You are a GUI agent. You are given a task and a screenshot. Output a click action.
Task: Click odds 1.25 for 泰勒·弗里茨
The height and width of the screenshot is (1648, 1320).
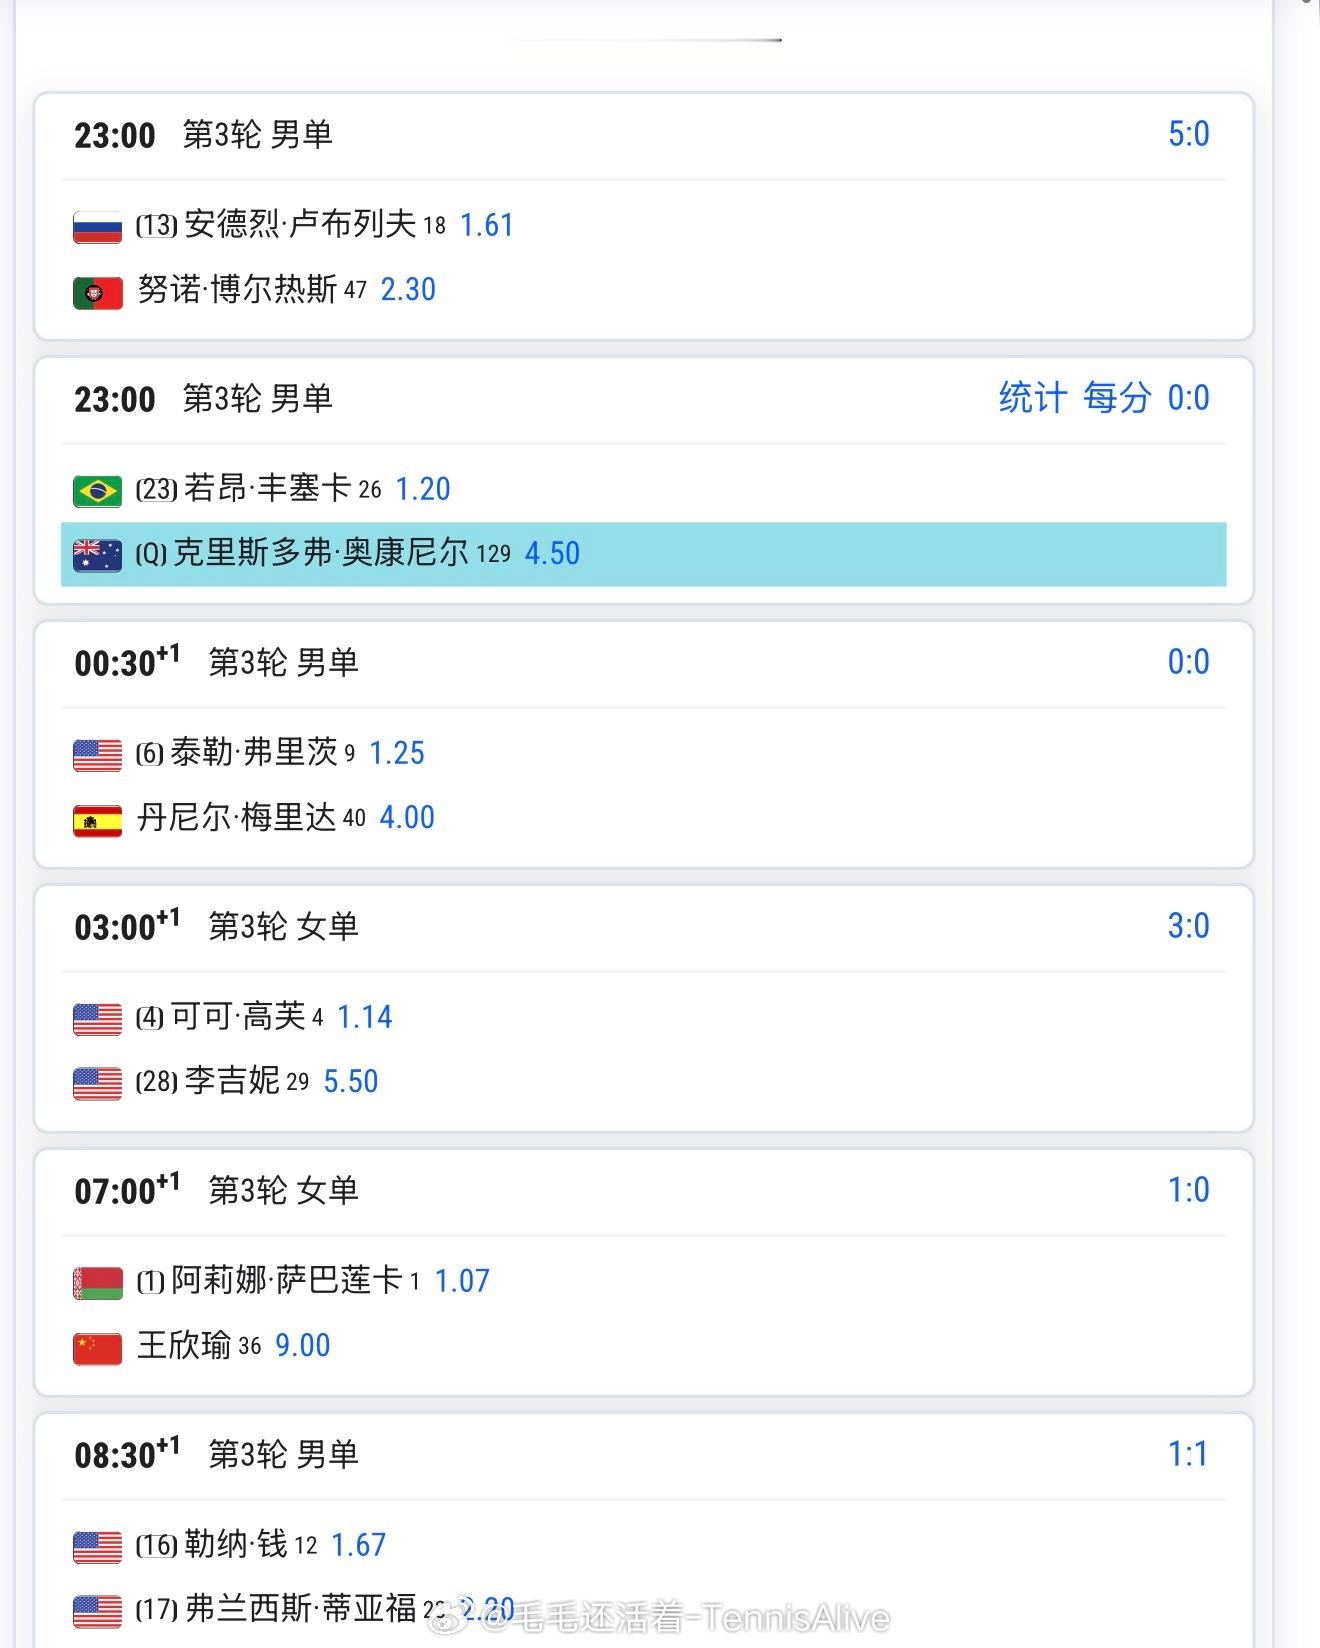397,753
